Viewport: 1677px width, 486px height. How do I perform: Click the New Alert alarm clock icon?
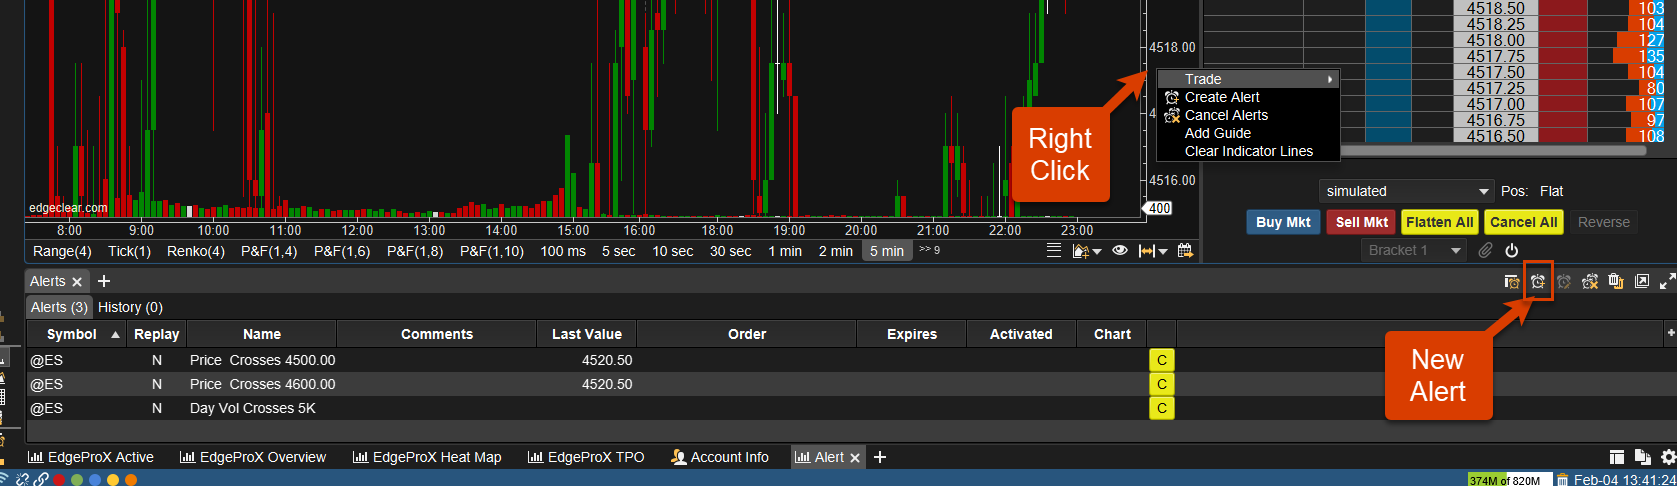point(1538,282)
